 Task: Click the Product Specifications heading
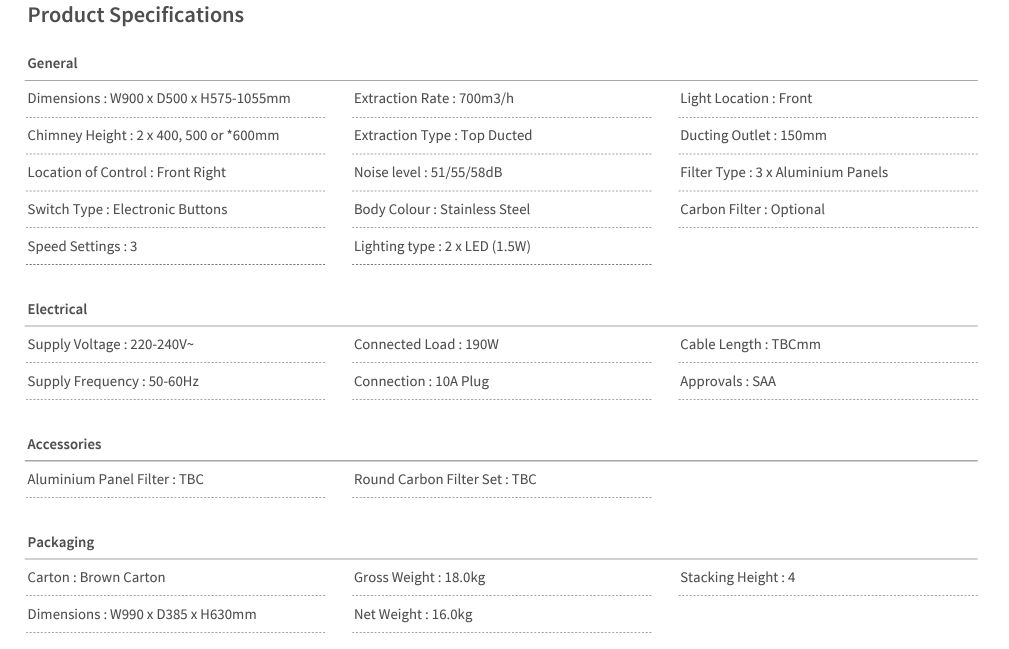135,15
